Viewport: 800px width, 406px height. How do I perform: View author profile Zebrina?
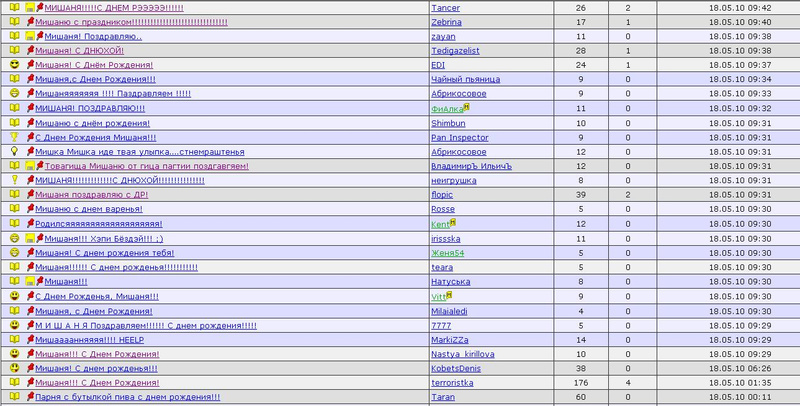(x=446, y=22)
